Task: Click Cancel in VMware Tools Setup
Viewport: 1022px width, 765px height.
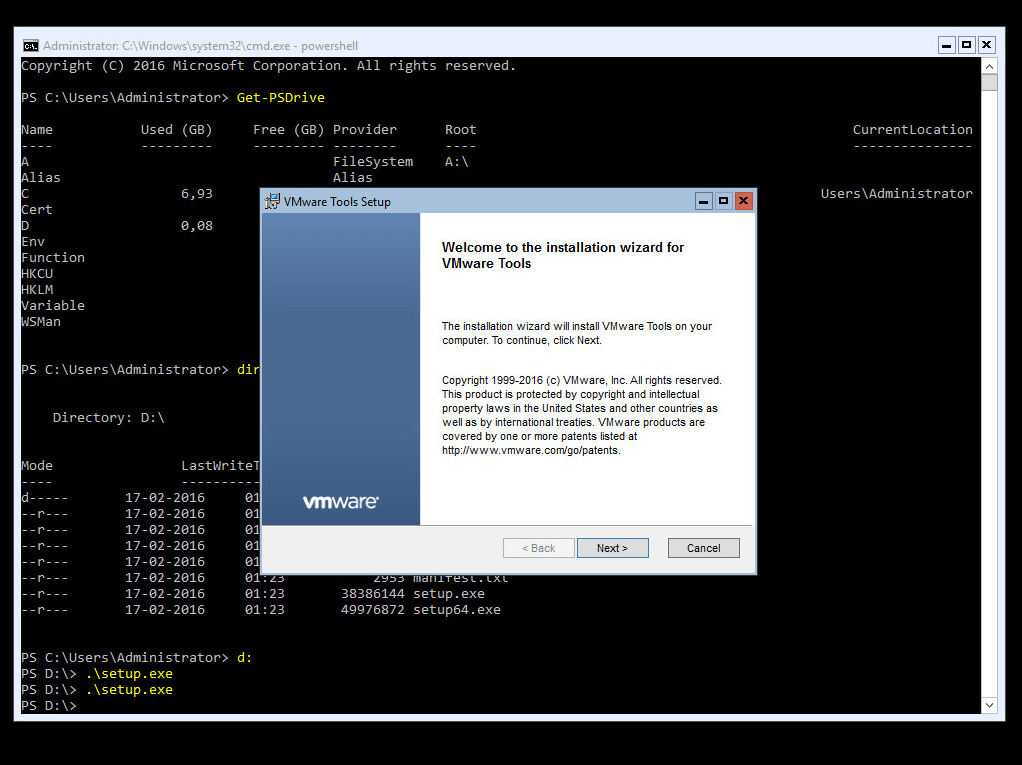Action: [703, 548]
